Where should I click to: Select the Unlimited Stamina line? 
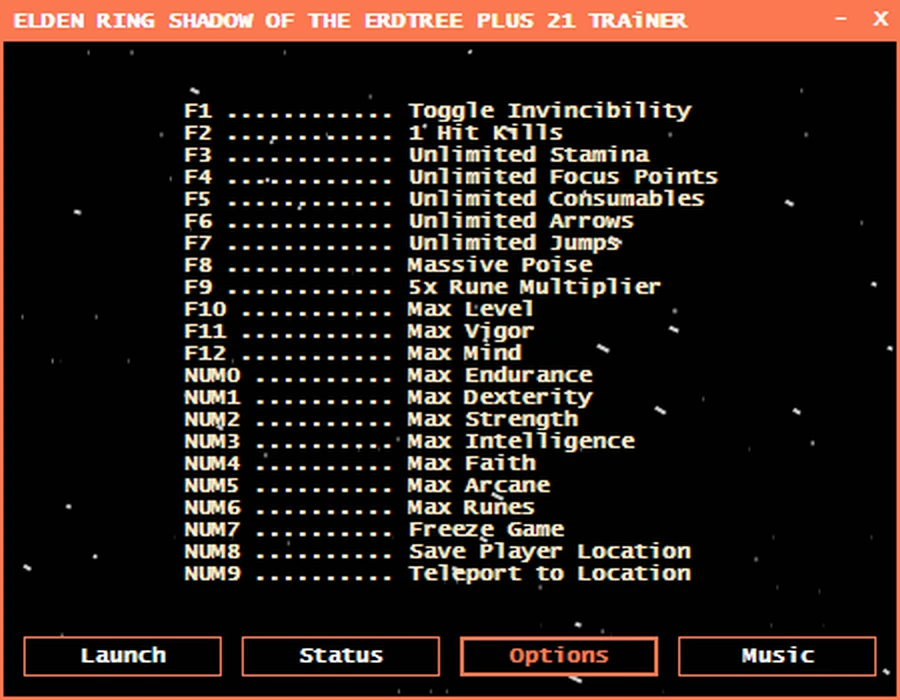(x=416, y=155)
